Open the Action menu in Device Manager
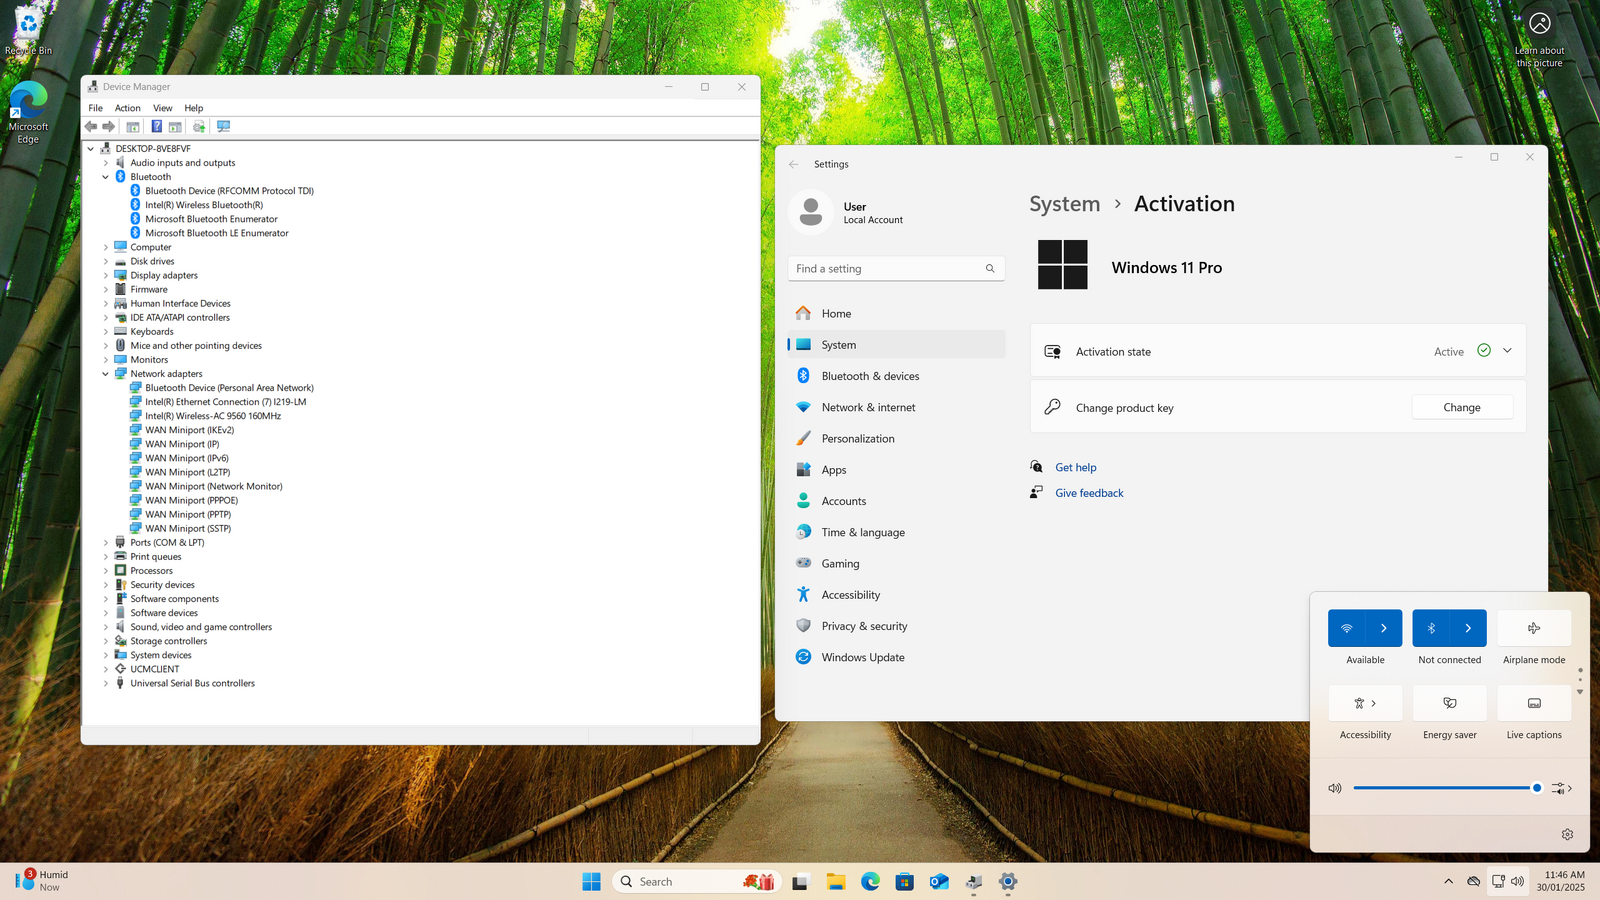Image resolution: width=1600 pixels, height=900 pixels. pos(128,108)
